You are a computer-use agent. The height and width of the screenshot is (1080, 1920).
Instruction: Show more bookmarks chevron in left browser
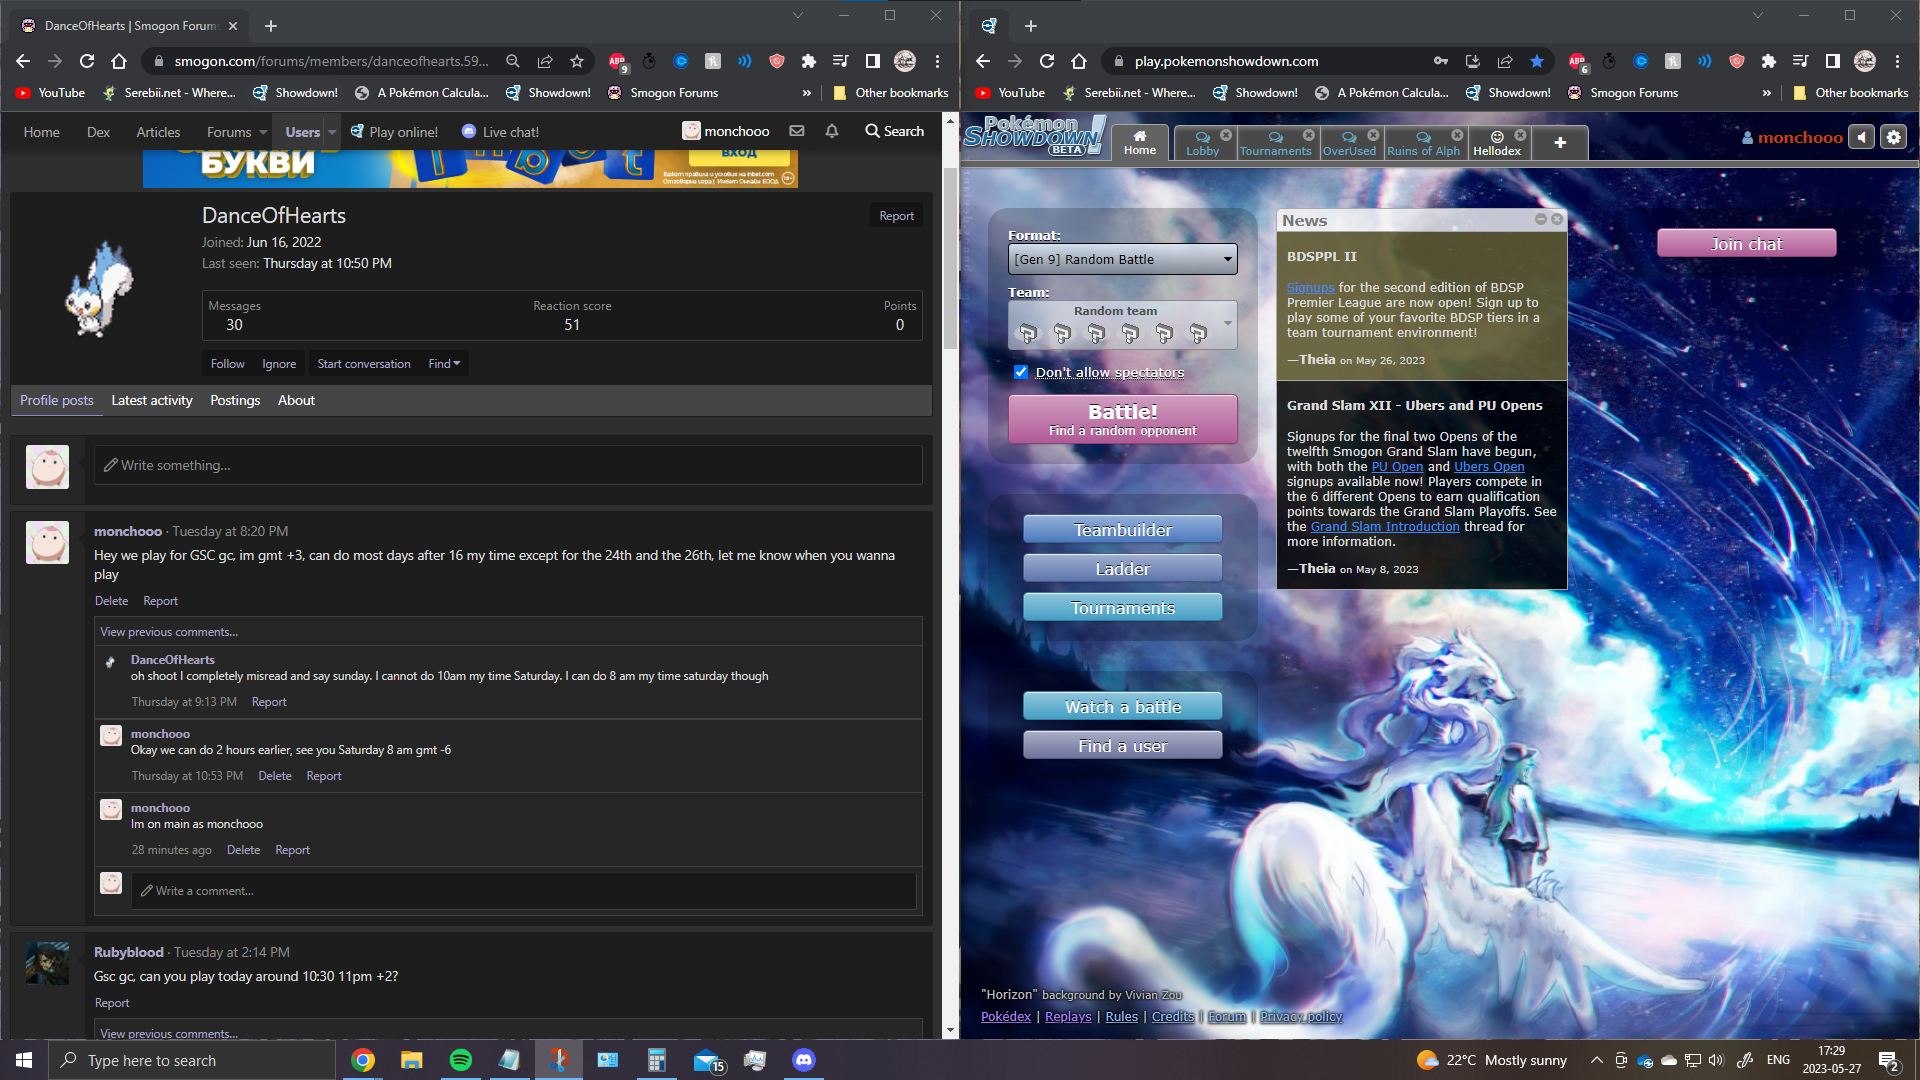coord(806,93)
